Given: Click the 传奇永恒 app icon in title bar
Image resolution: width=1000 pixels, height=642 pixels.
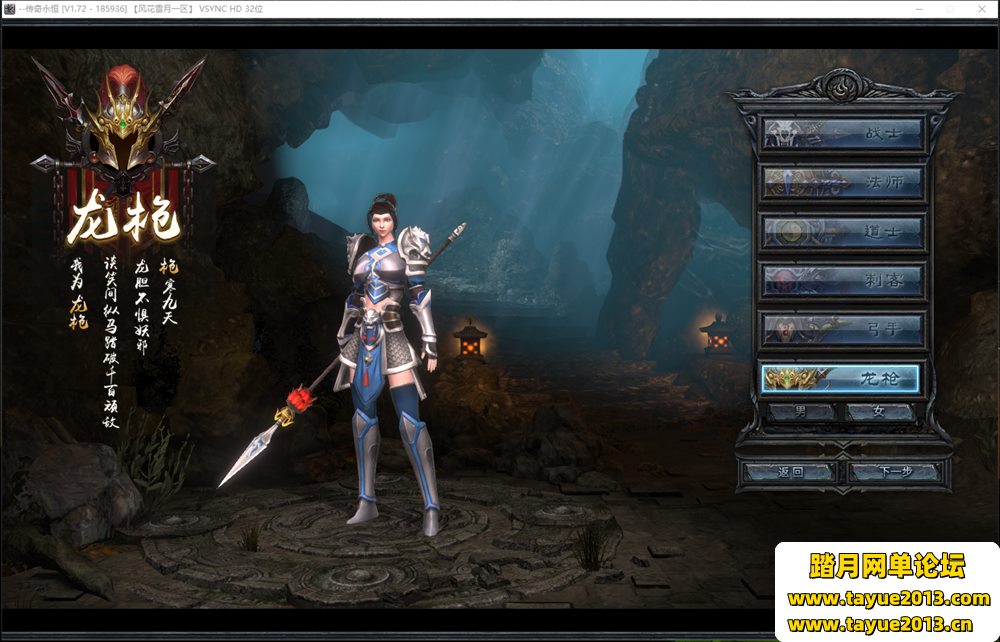Looking at the screenshot, I should tap(9, 9).
